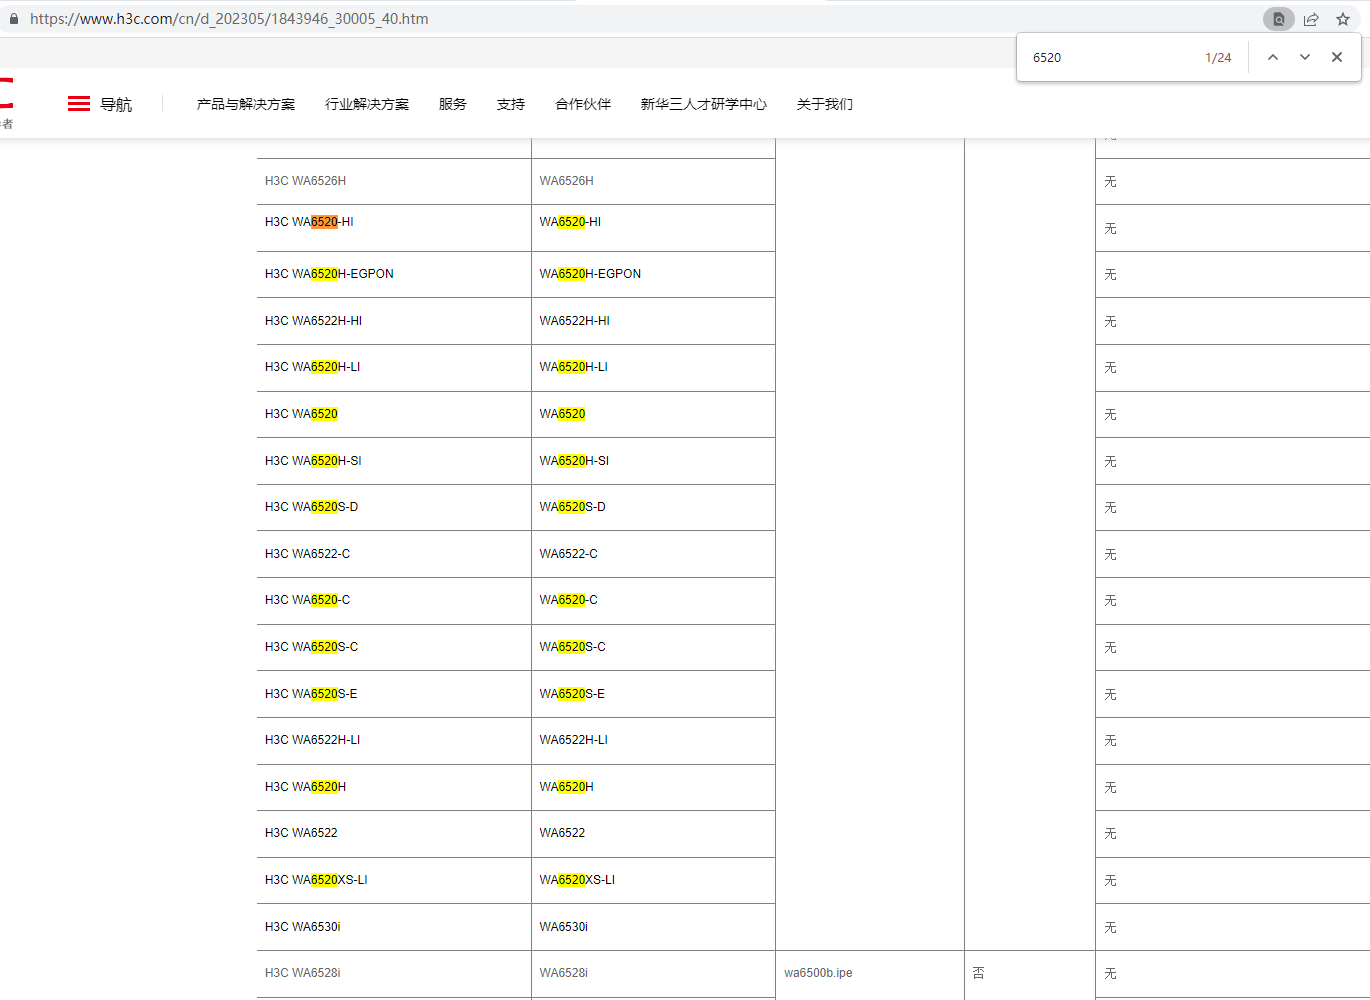Image resolution: width=1370 pixels, height=1000 pixels.
Task: Open the page search lens icon
Action: click(1278, 19)
